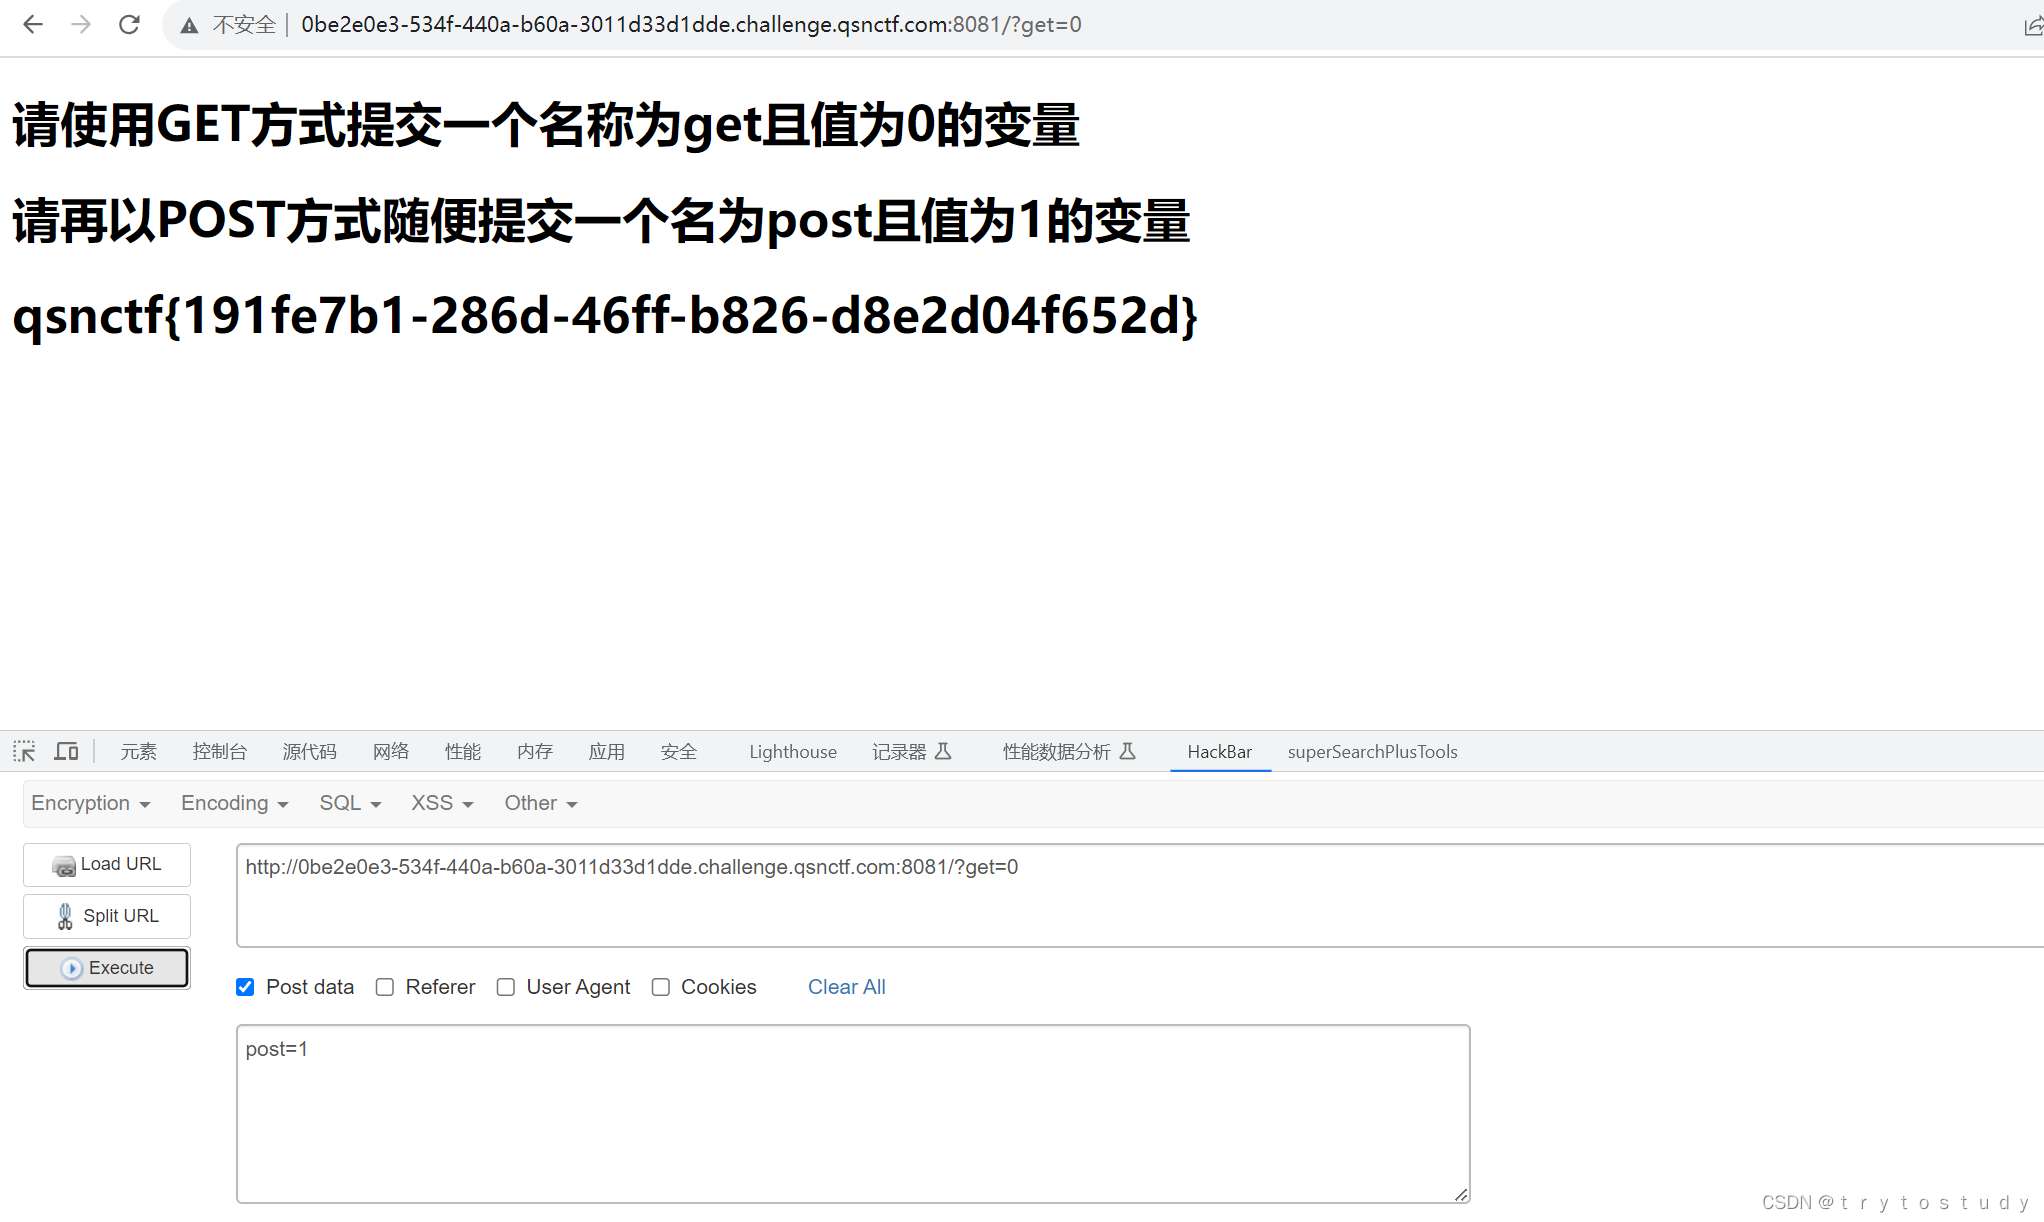Image resolution: width=2044 pixels, height=1222 pixels.
Task: Uncheck the Post data checkbox
Action: pos(245,987)
